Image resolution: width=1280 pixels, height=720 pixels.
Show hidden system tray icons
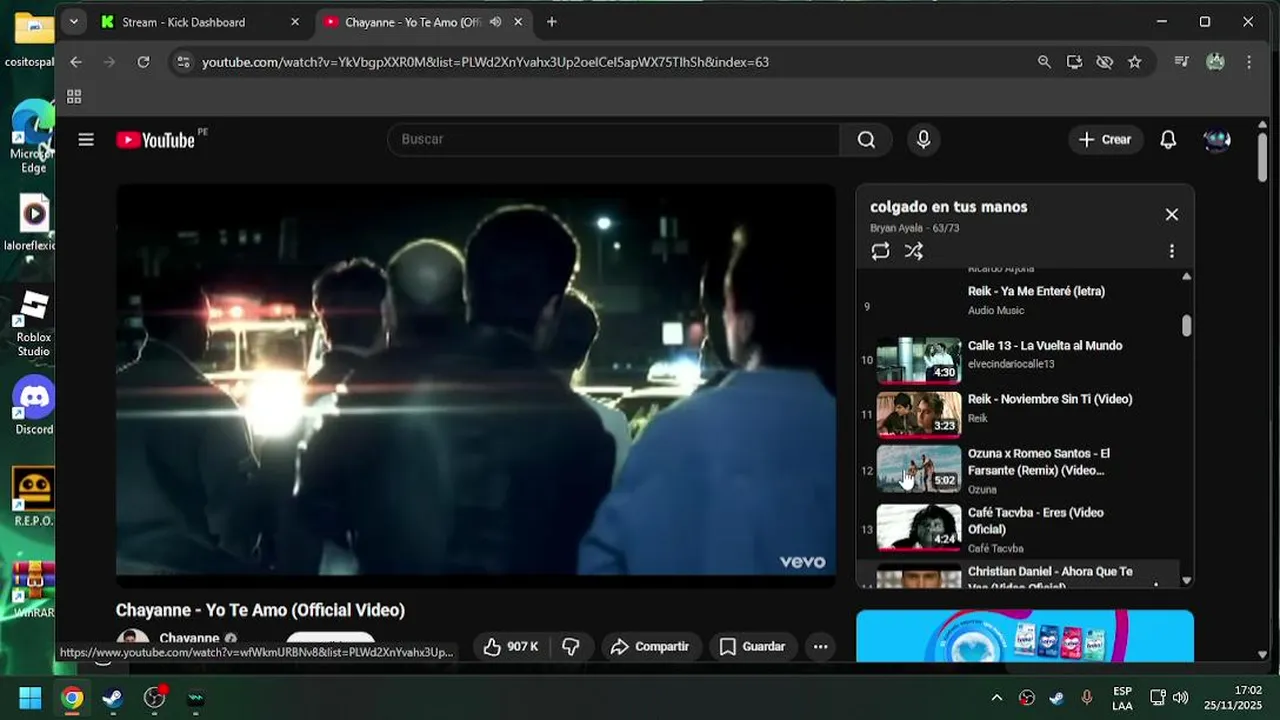tap(997, 698)
